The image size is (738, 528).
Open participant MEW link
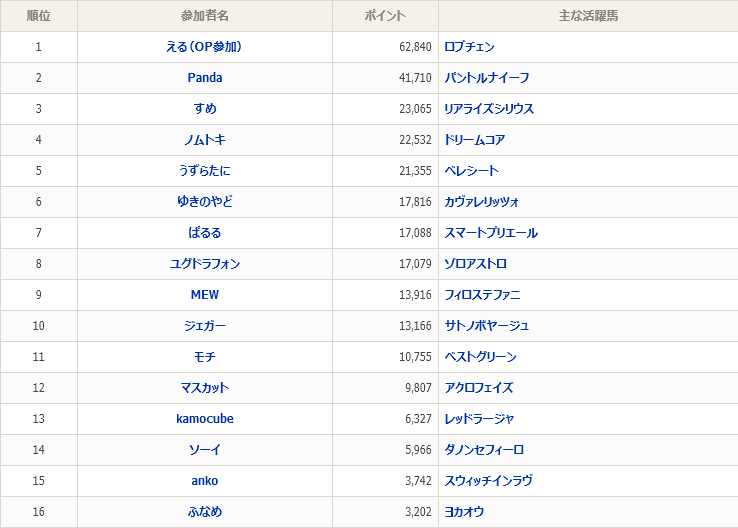[205, 295]
